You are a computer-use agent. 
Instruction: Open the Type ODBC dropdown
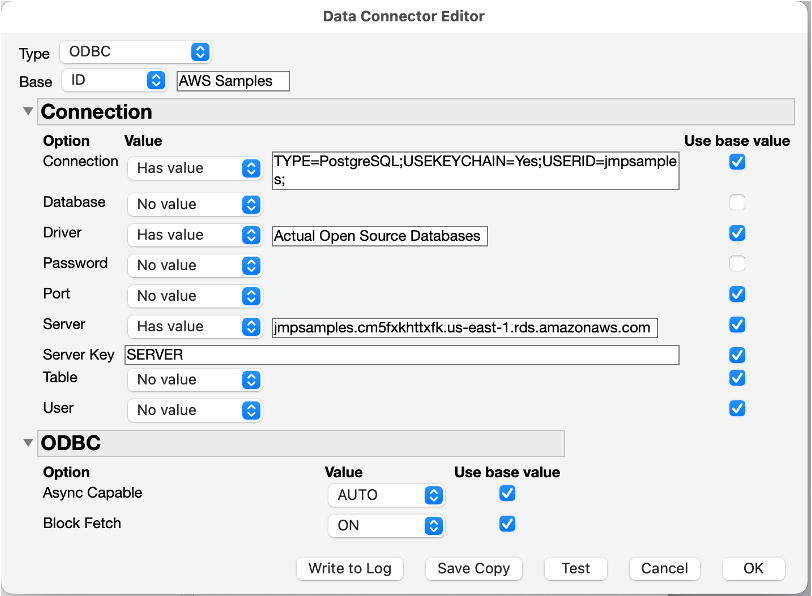[x=135, y=52]
